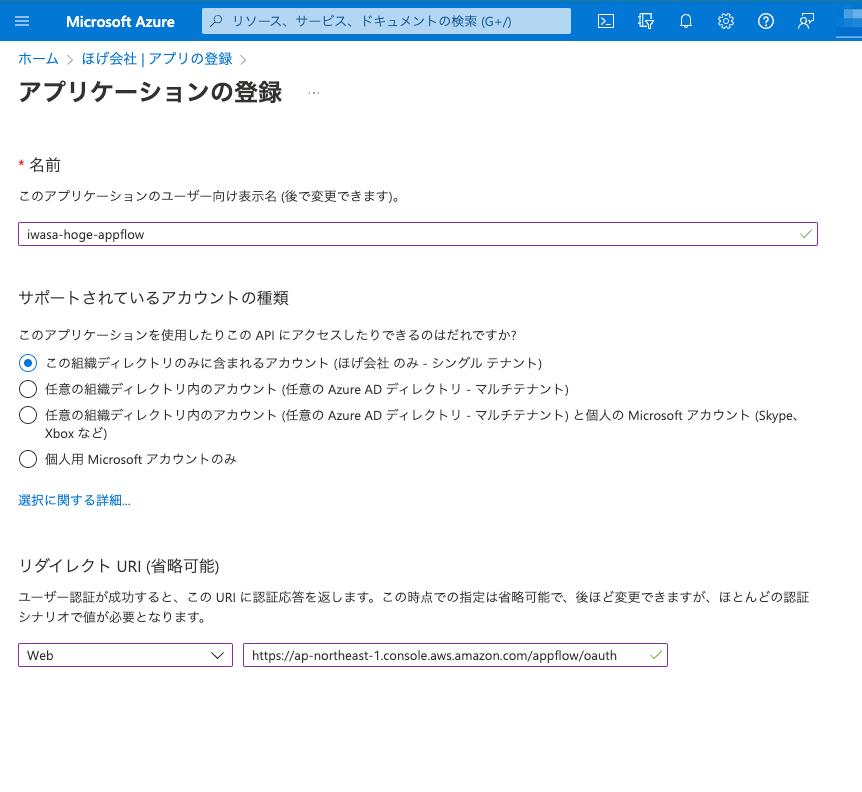Viewport: 862px width, 792px height.
Task: Select the single tenant account option
Action: coord(27,363)
